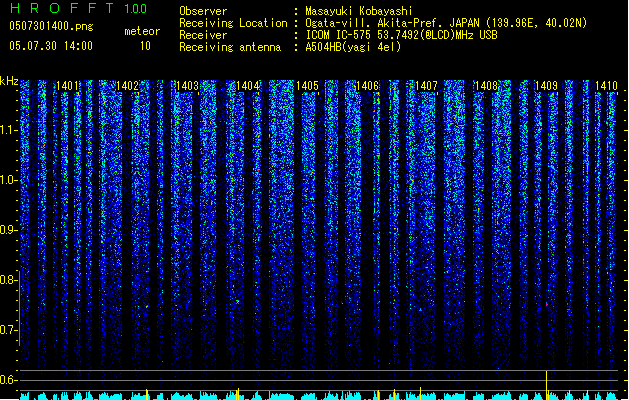This screenshot has height=400, width=629.
Task: Click the 1408 time marker
Action: (x=486, y=86)
